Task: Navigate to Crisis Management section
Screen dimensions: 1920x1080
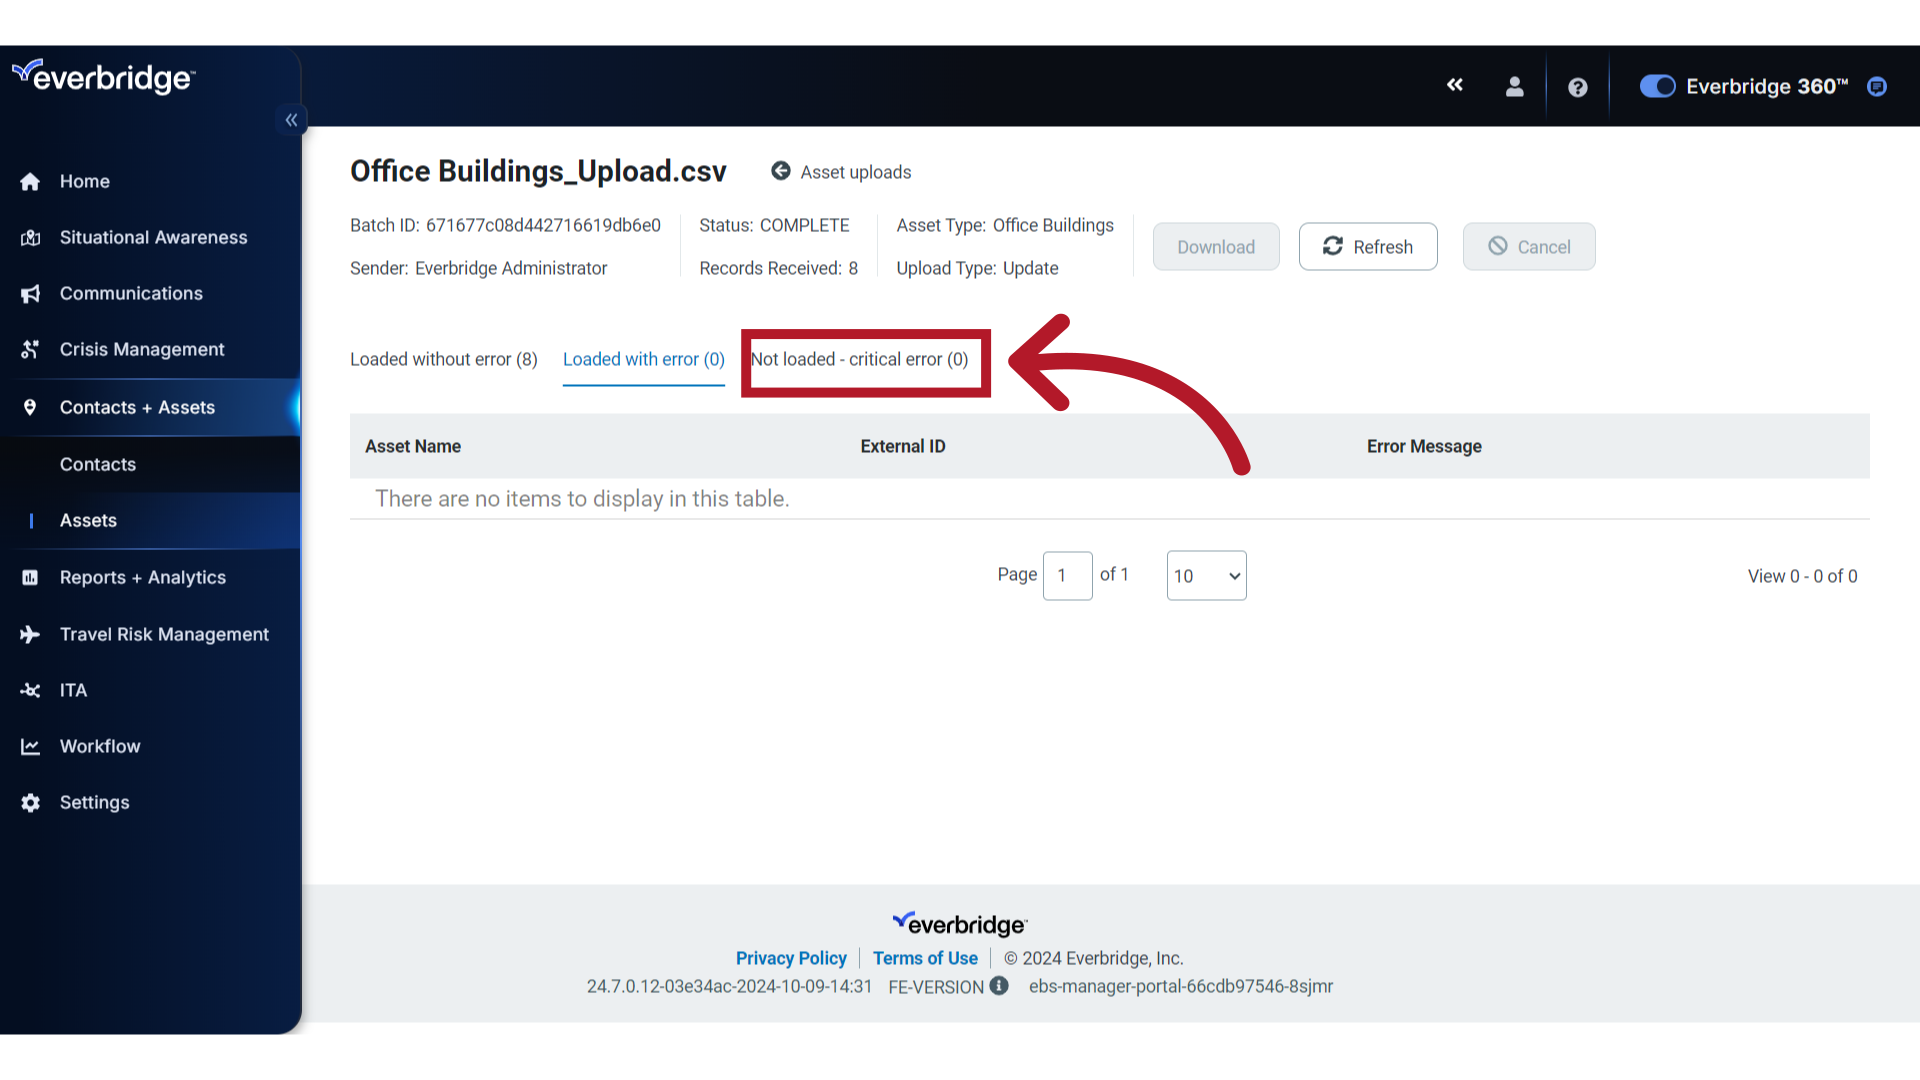Action: (x=141, y=348)
